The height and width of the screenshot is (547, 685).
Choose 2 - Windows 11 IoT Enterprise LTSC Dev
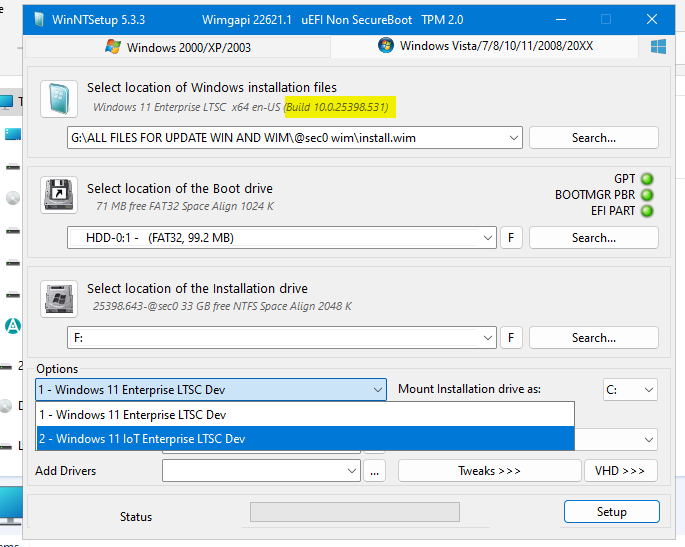coord(305,439)
